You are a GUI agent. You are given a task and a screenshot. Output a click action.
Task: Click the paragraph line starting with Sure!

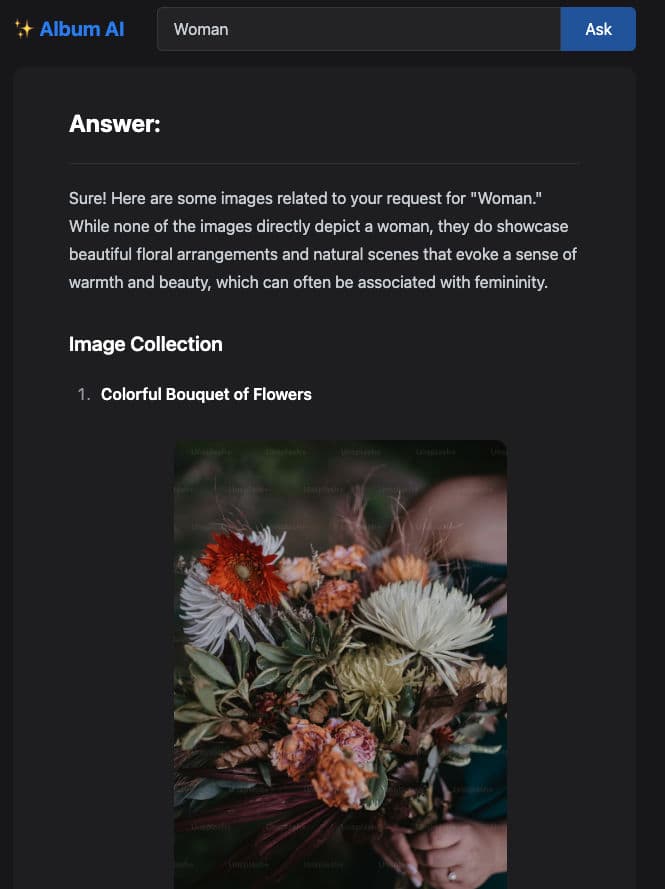pos(305,198)
